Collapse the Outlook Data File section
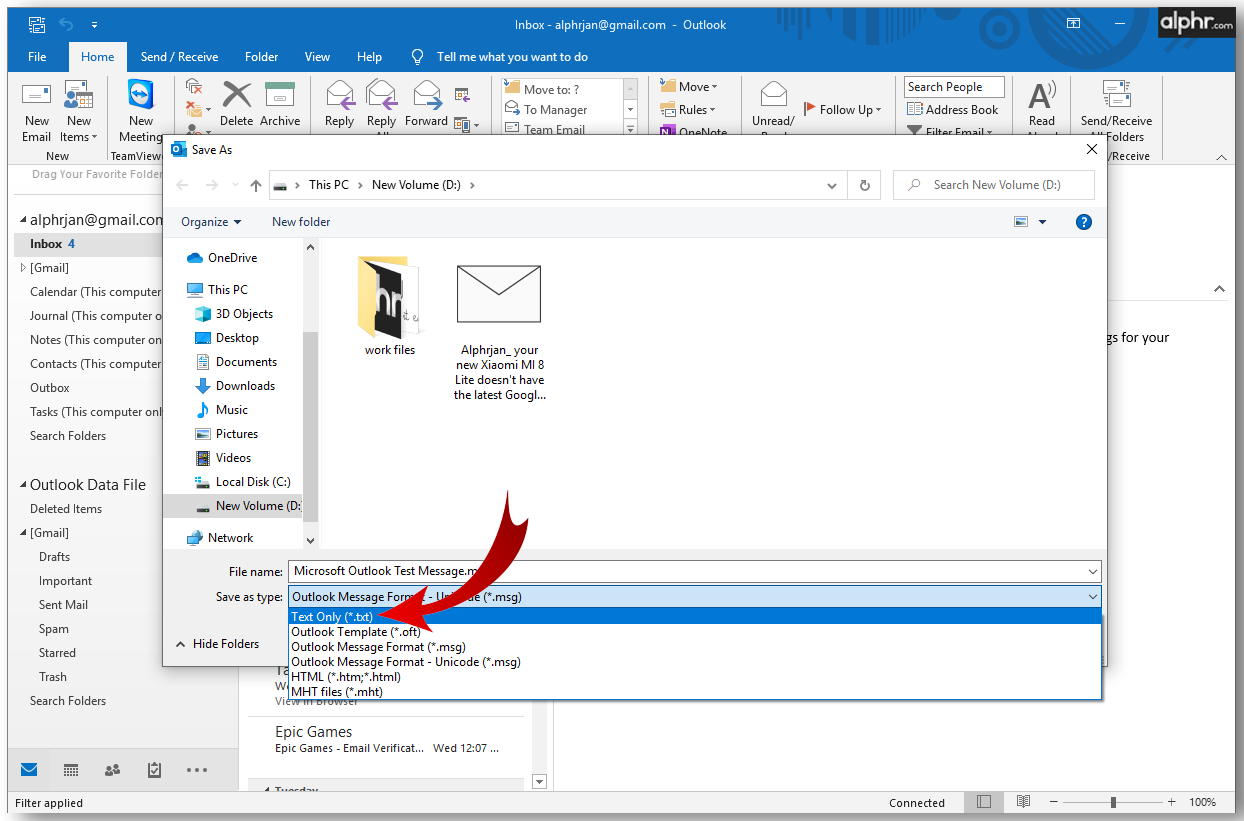 coord(22,485)
